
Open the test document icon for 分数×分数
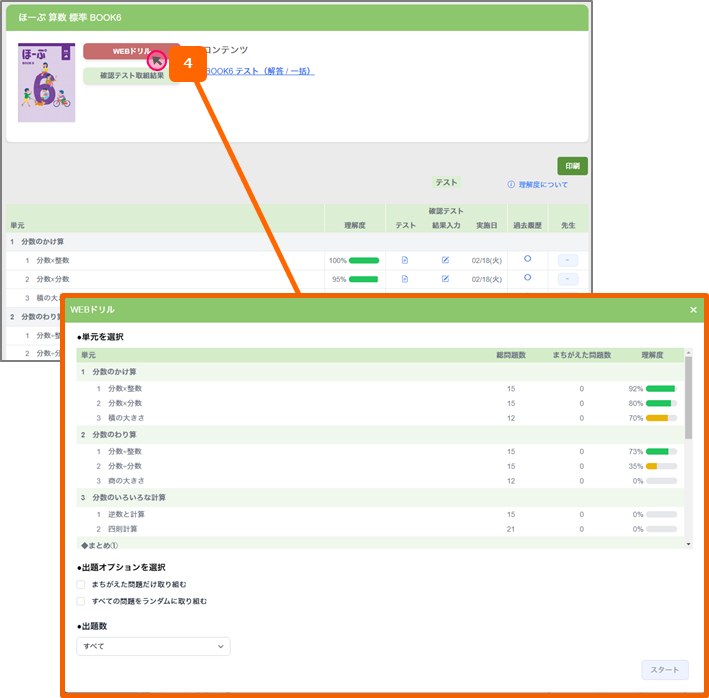405,279
